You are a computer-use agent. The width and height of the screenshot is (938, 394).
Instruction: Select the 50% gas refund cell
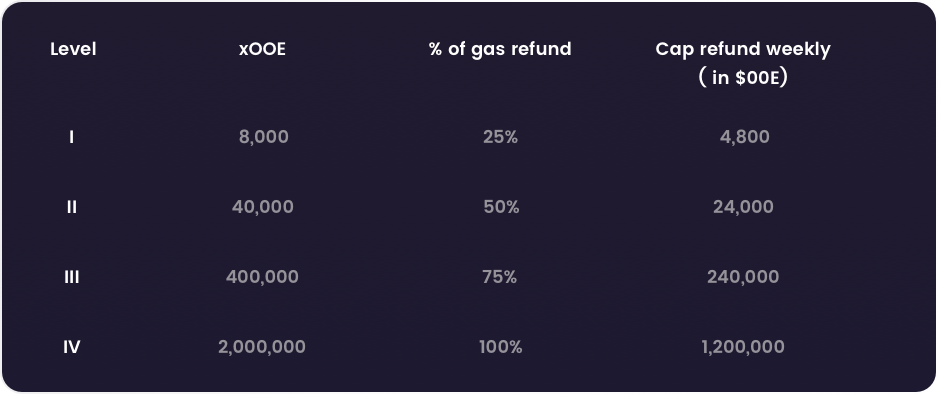(501, 207)
